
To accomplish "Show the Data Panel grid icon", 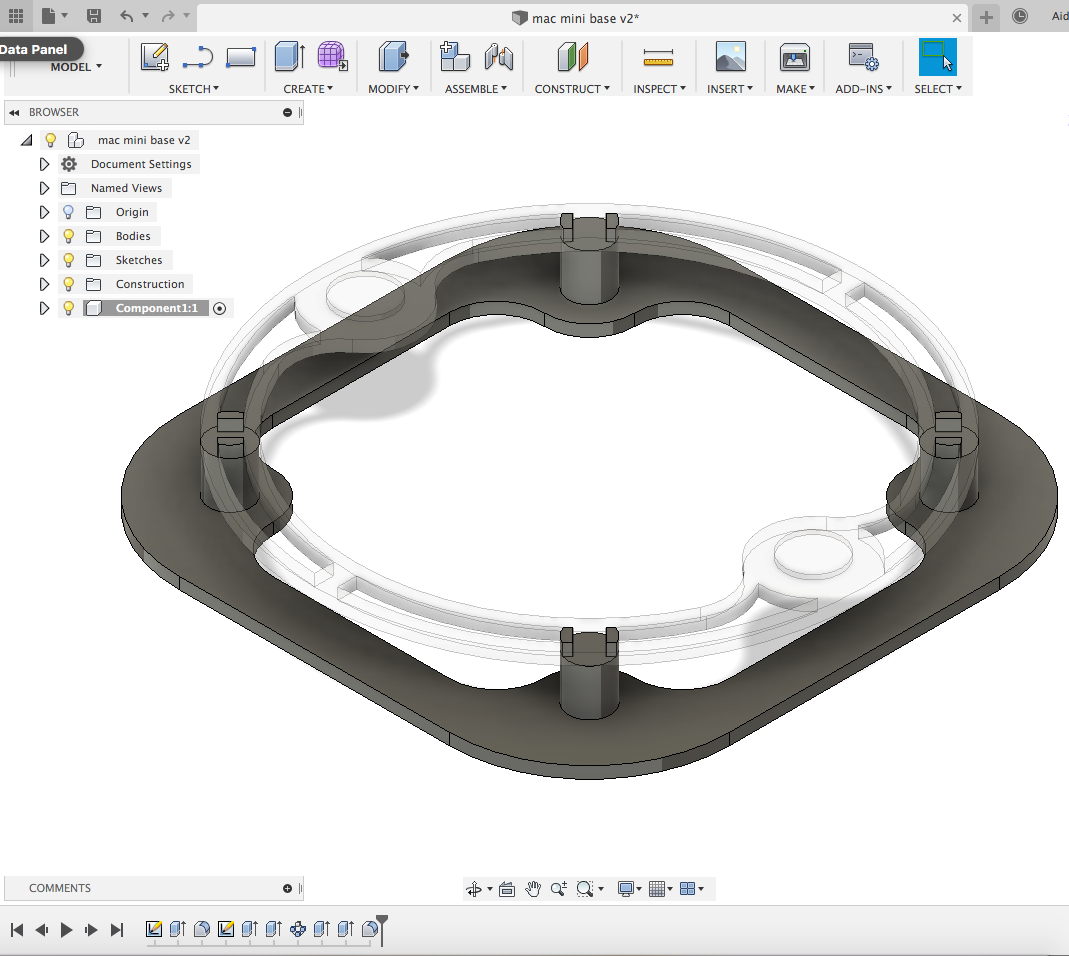I will pyautogui.click(x=16, y=16).
